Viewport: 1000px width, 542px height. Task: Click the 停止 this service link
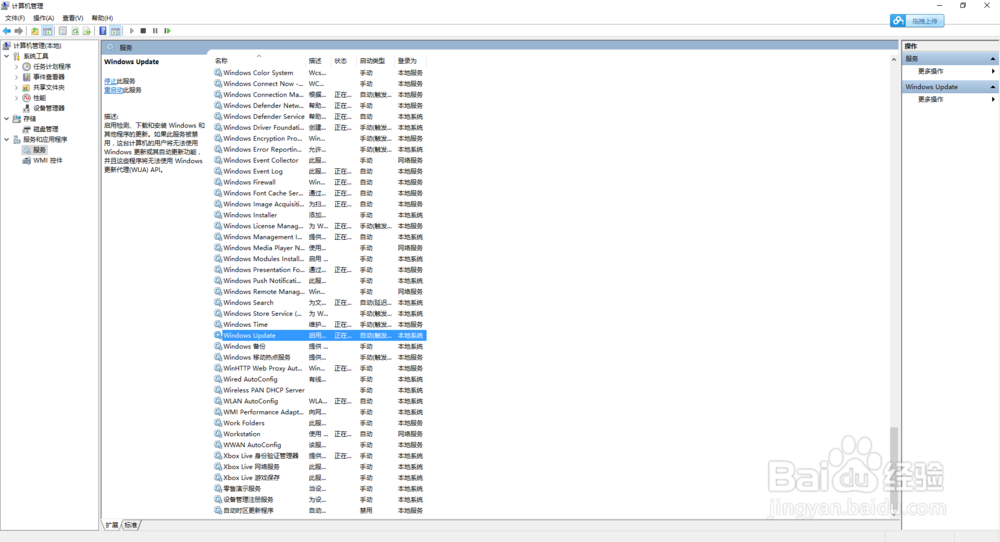[x=110, y=81]
